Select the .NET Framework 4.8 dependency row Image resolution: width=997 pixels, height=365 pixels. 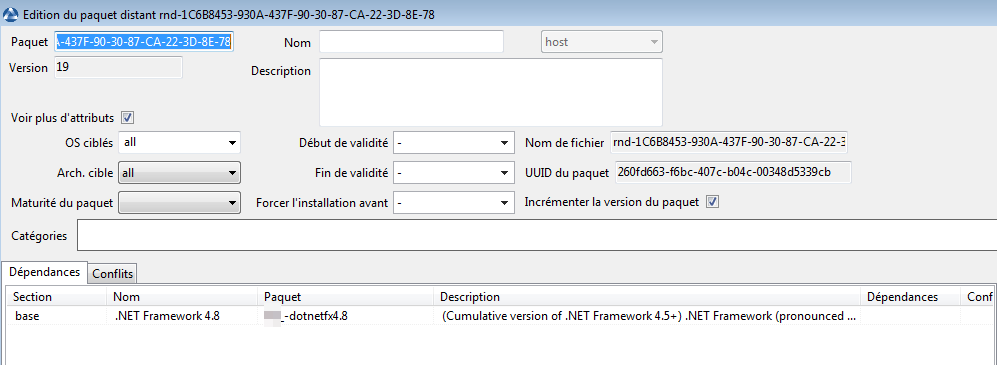pyautogui.click(x=501, y=316)
